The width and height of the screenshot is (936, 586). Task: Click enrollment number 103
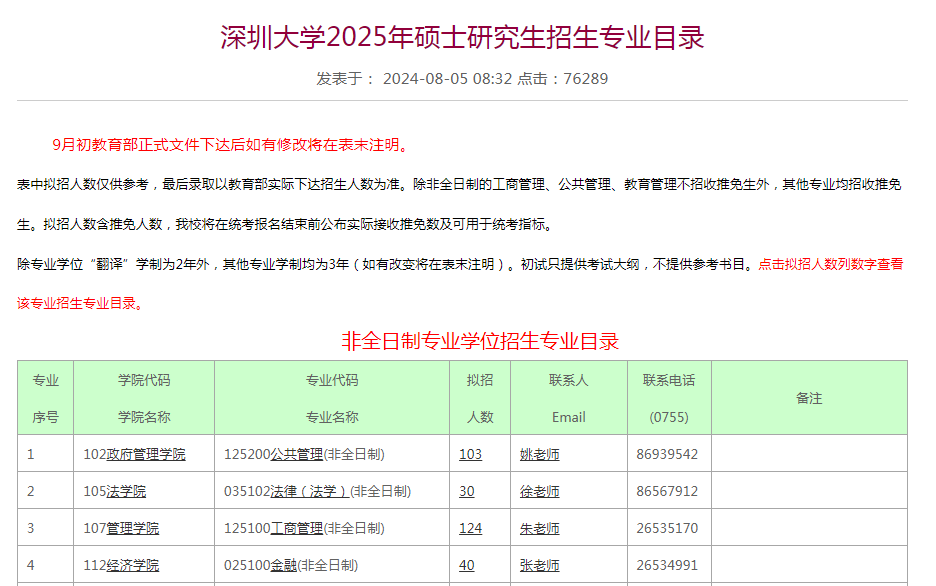pyautogui.click(x=470, y=454)
